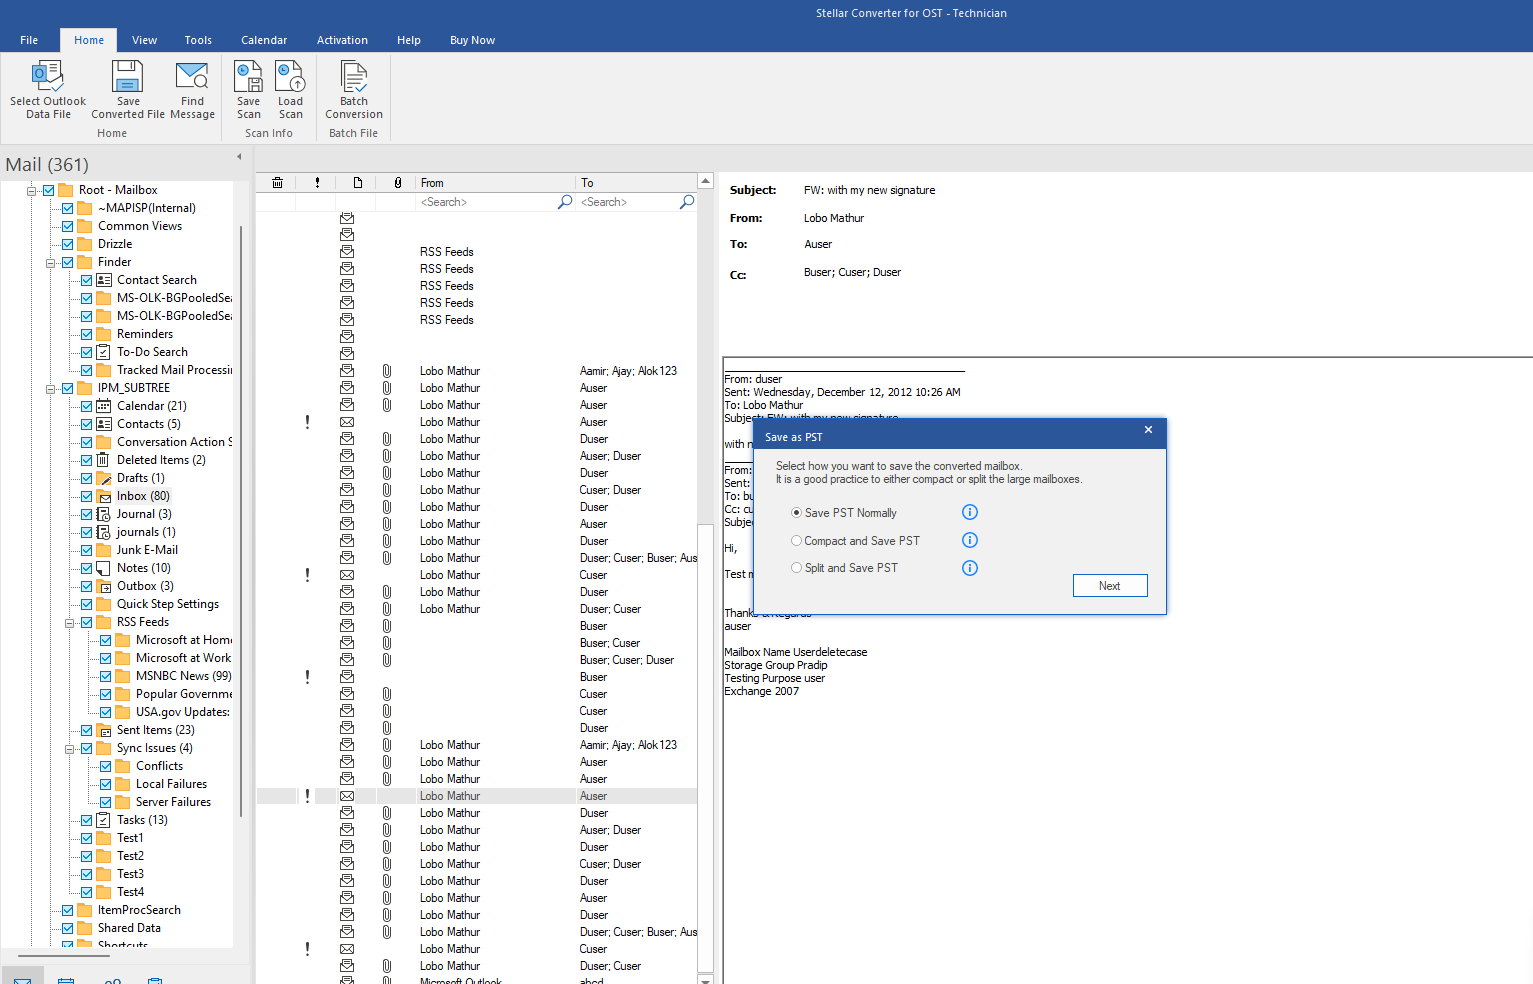The height and width of the screenshot is (984, 1533).
Task: Click the item type page column header
Action: [357, 183]
